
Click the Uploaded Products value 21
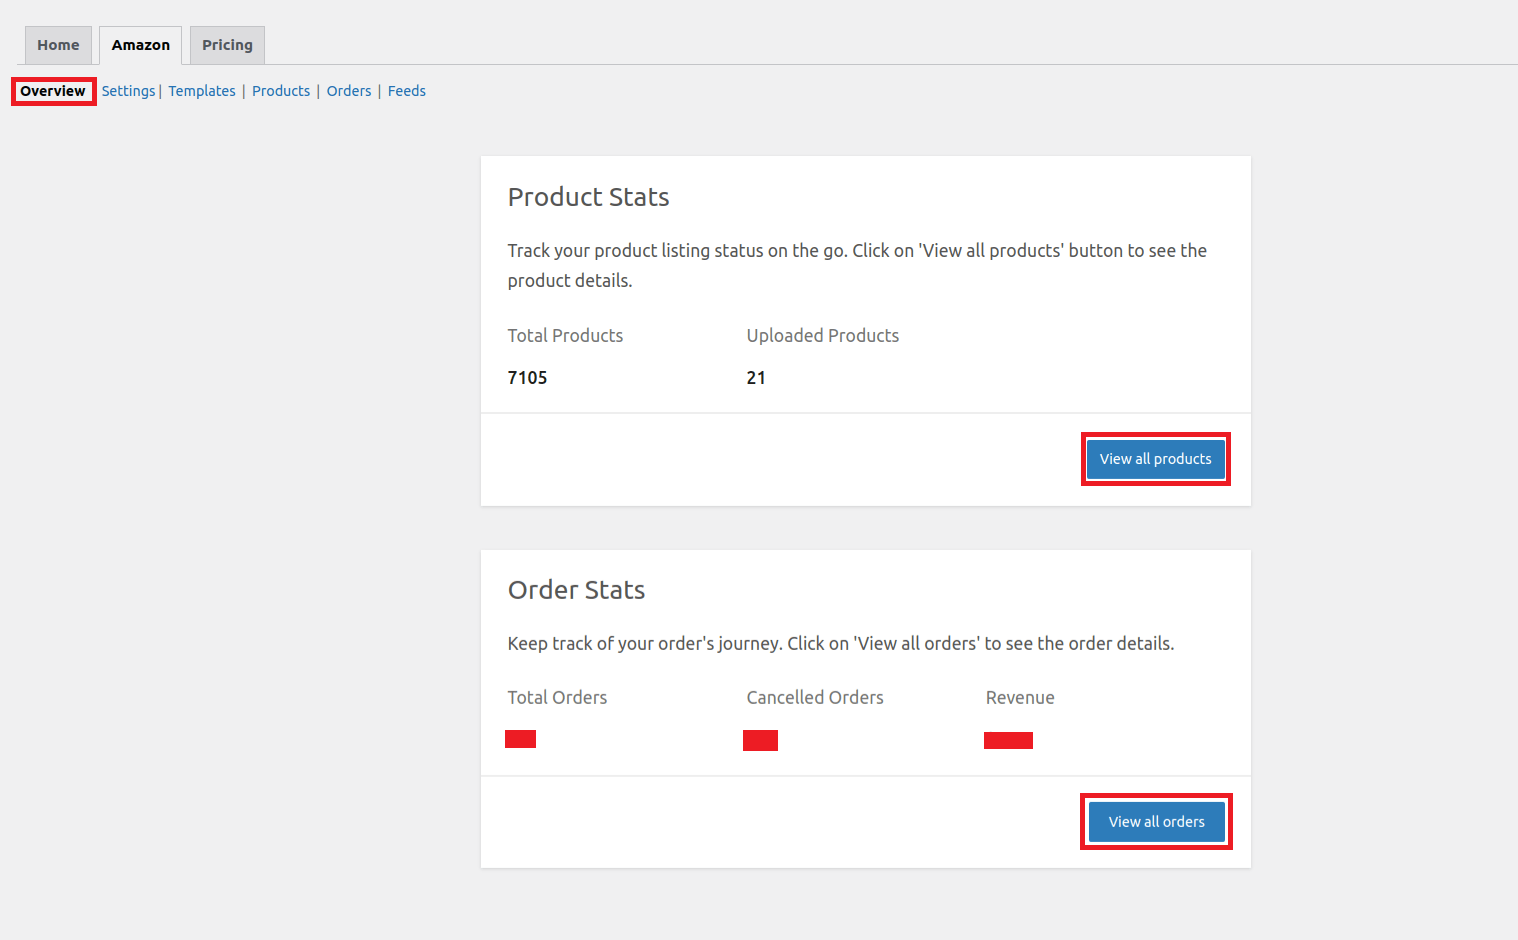756,377
